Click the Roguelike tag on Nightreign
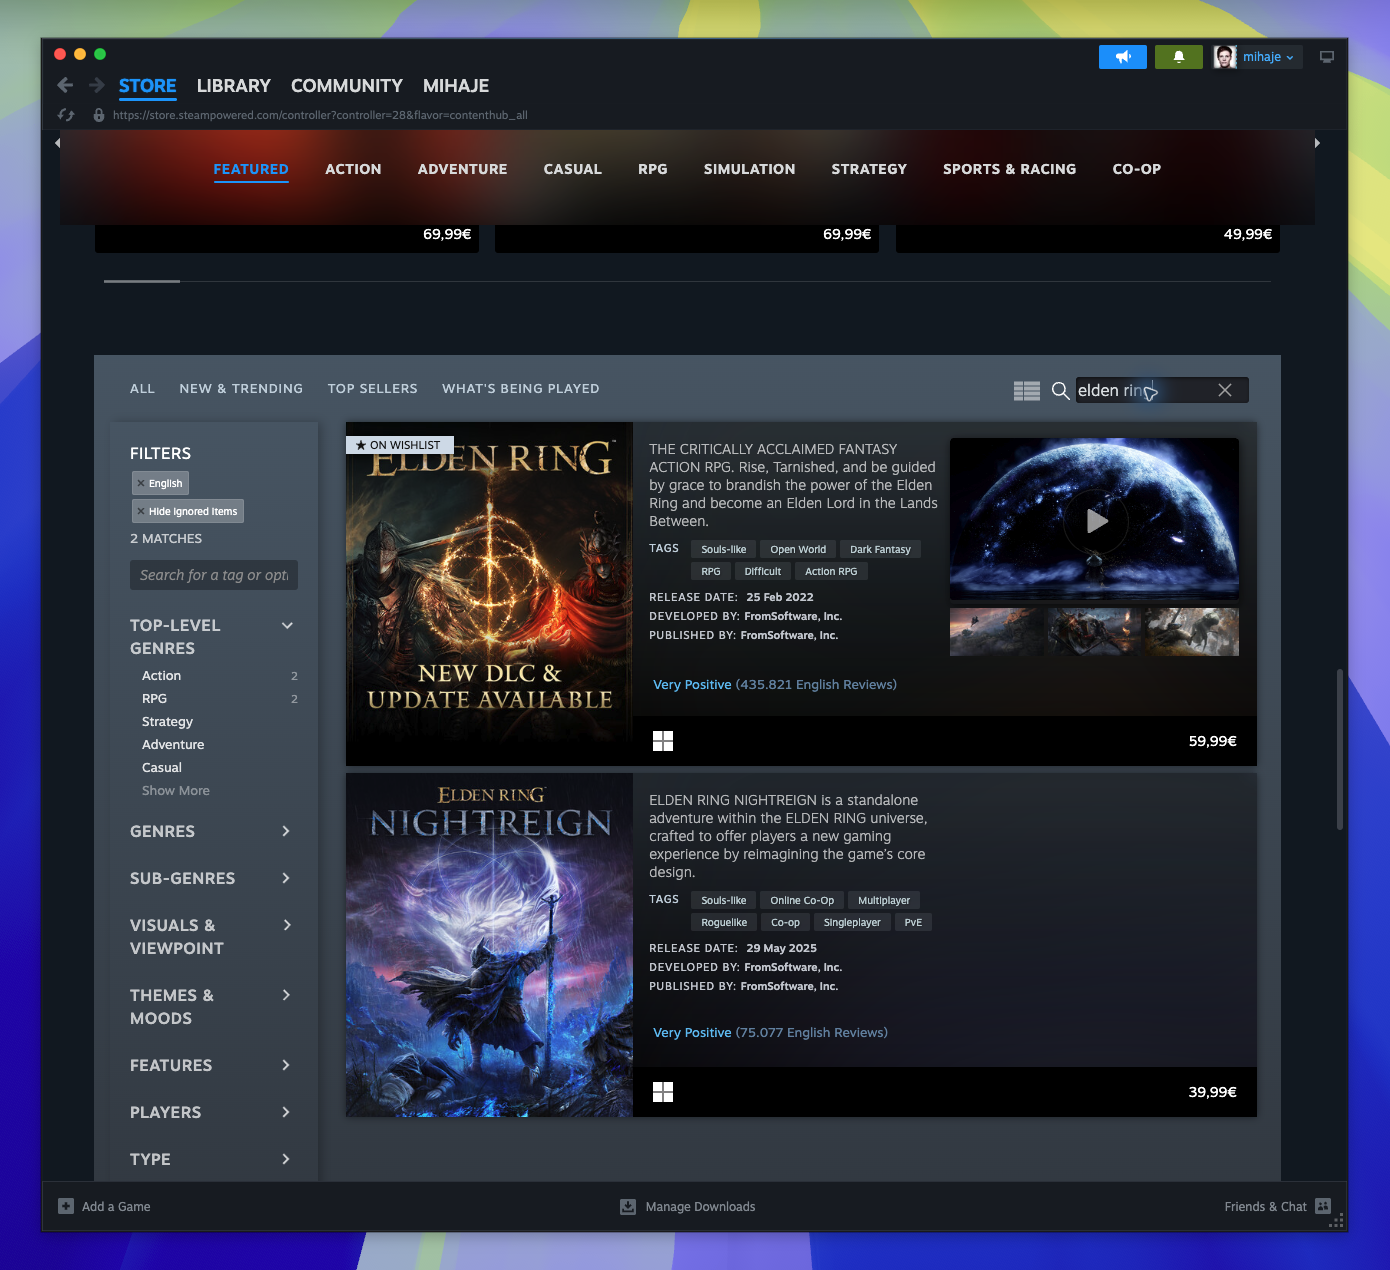1390x1270 pixels. point(724,922)
